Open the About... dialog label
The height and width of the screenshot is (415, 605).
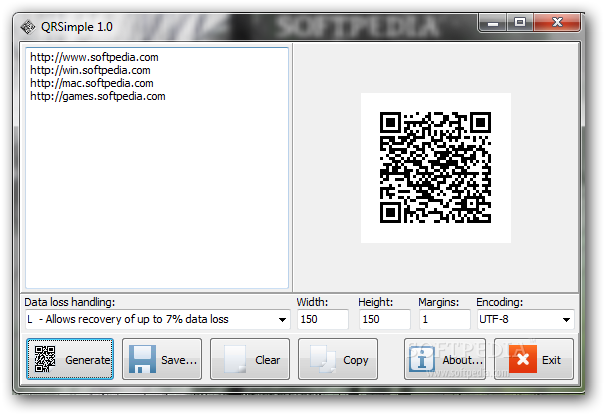click(x=463, y=360)
